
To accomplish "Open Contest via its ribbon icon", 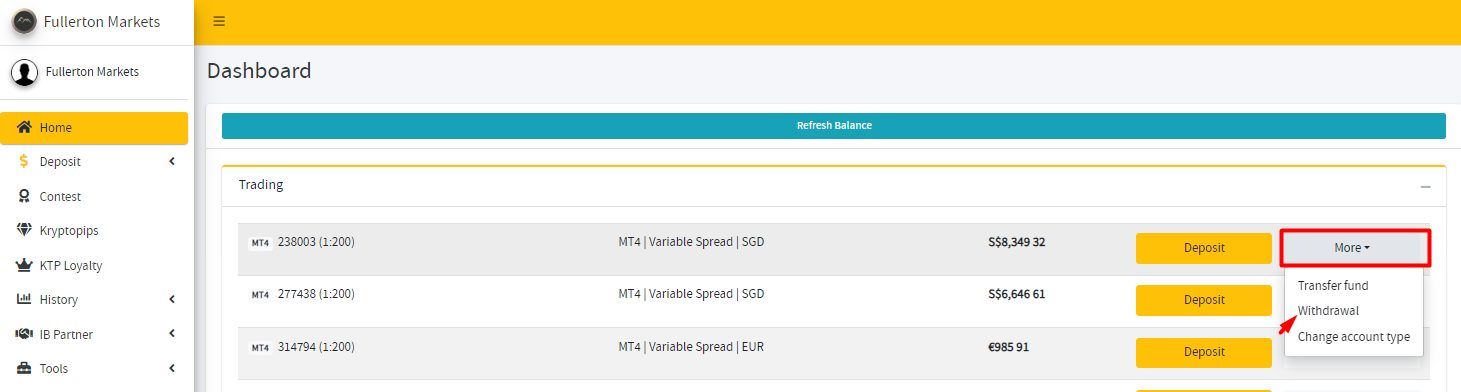I will (24, 196).
